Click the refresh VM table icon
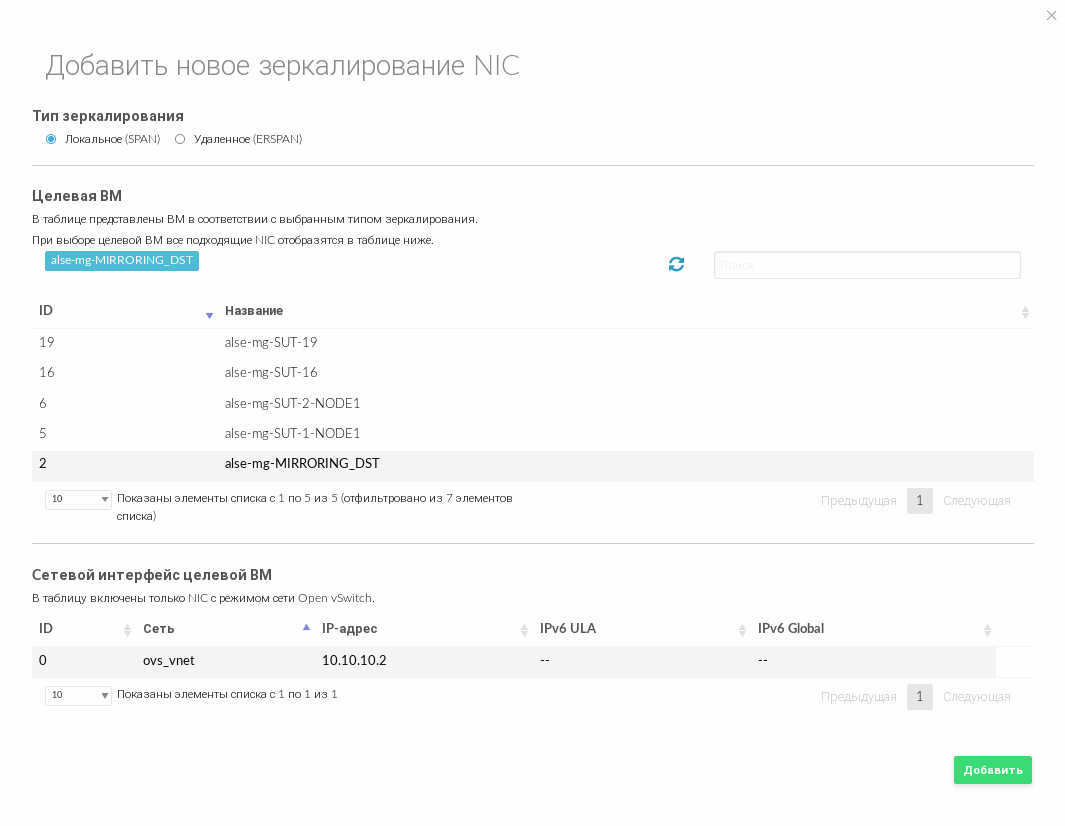 (676, 264)
